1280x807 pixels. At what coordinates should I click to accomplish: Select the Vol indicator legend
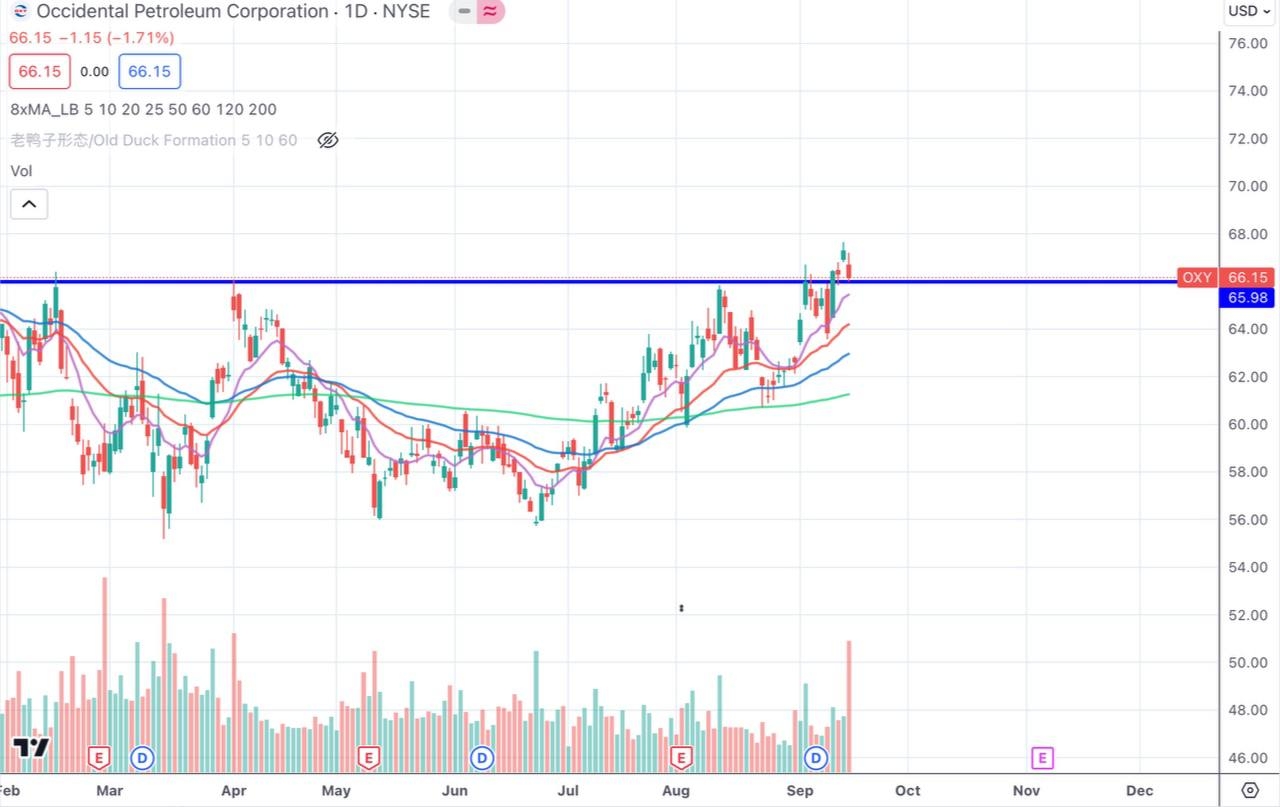tap(21, 171)
